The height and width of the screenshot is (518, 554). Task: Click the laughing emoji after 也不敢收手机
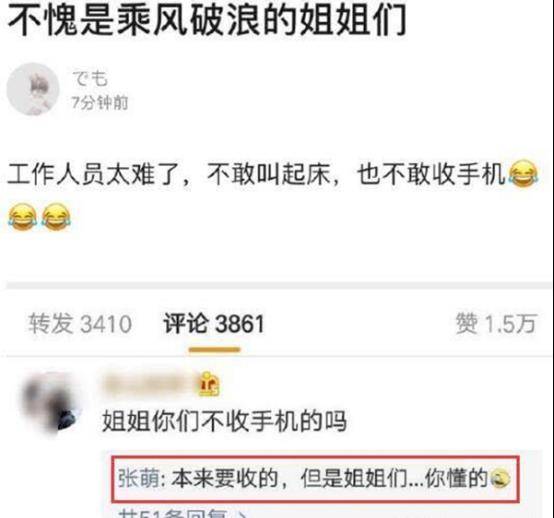(x=523, y=174)
